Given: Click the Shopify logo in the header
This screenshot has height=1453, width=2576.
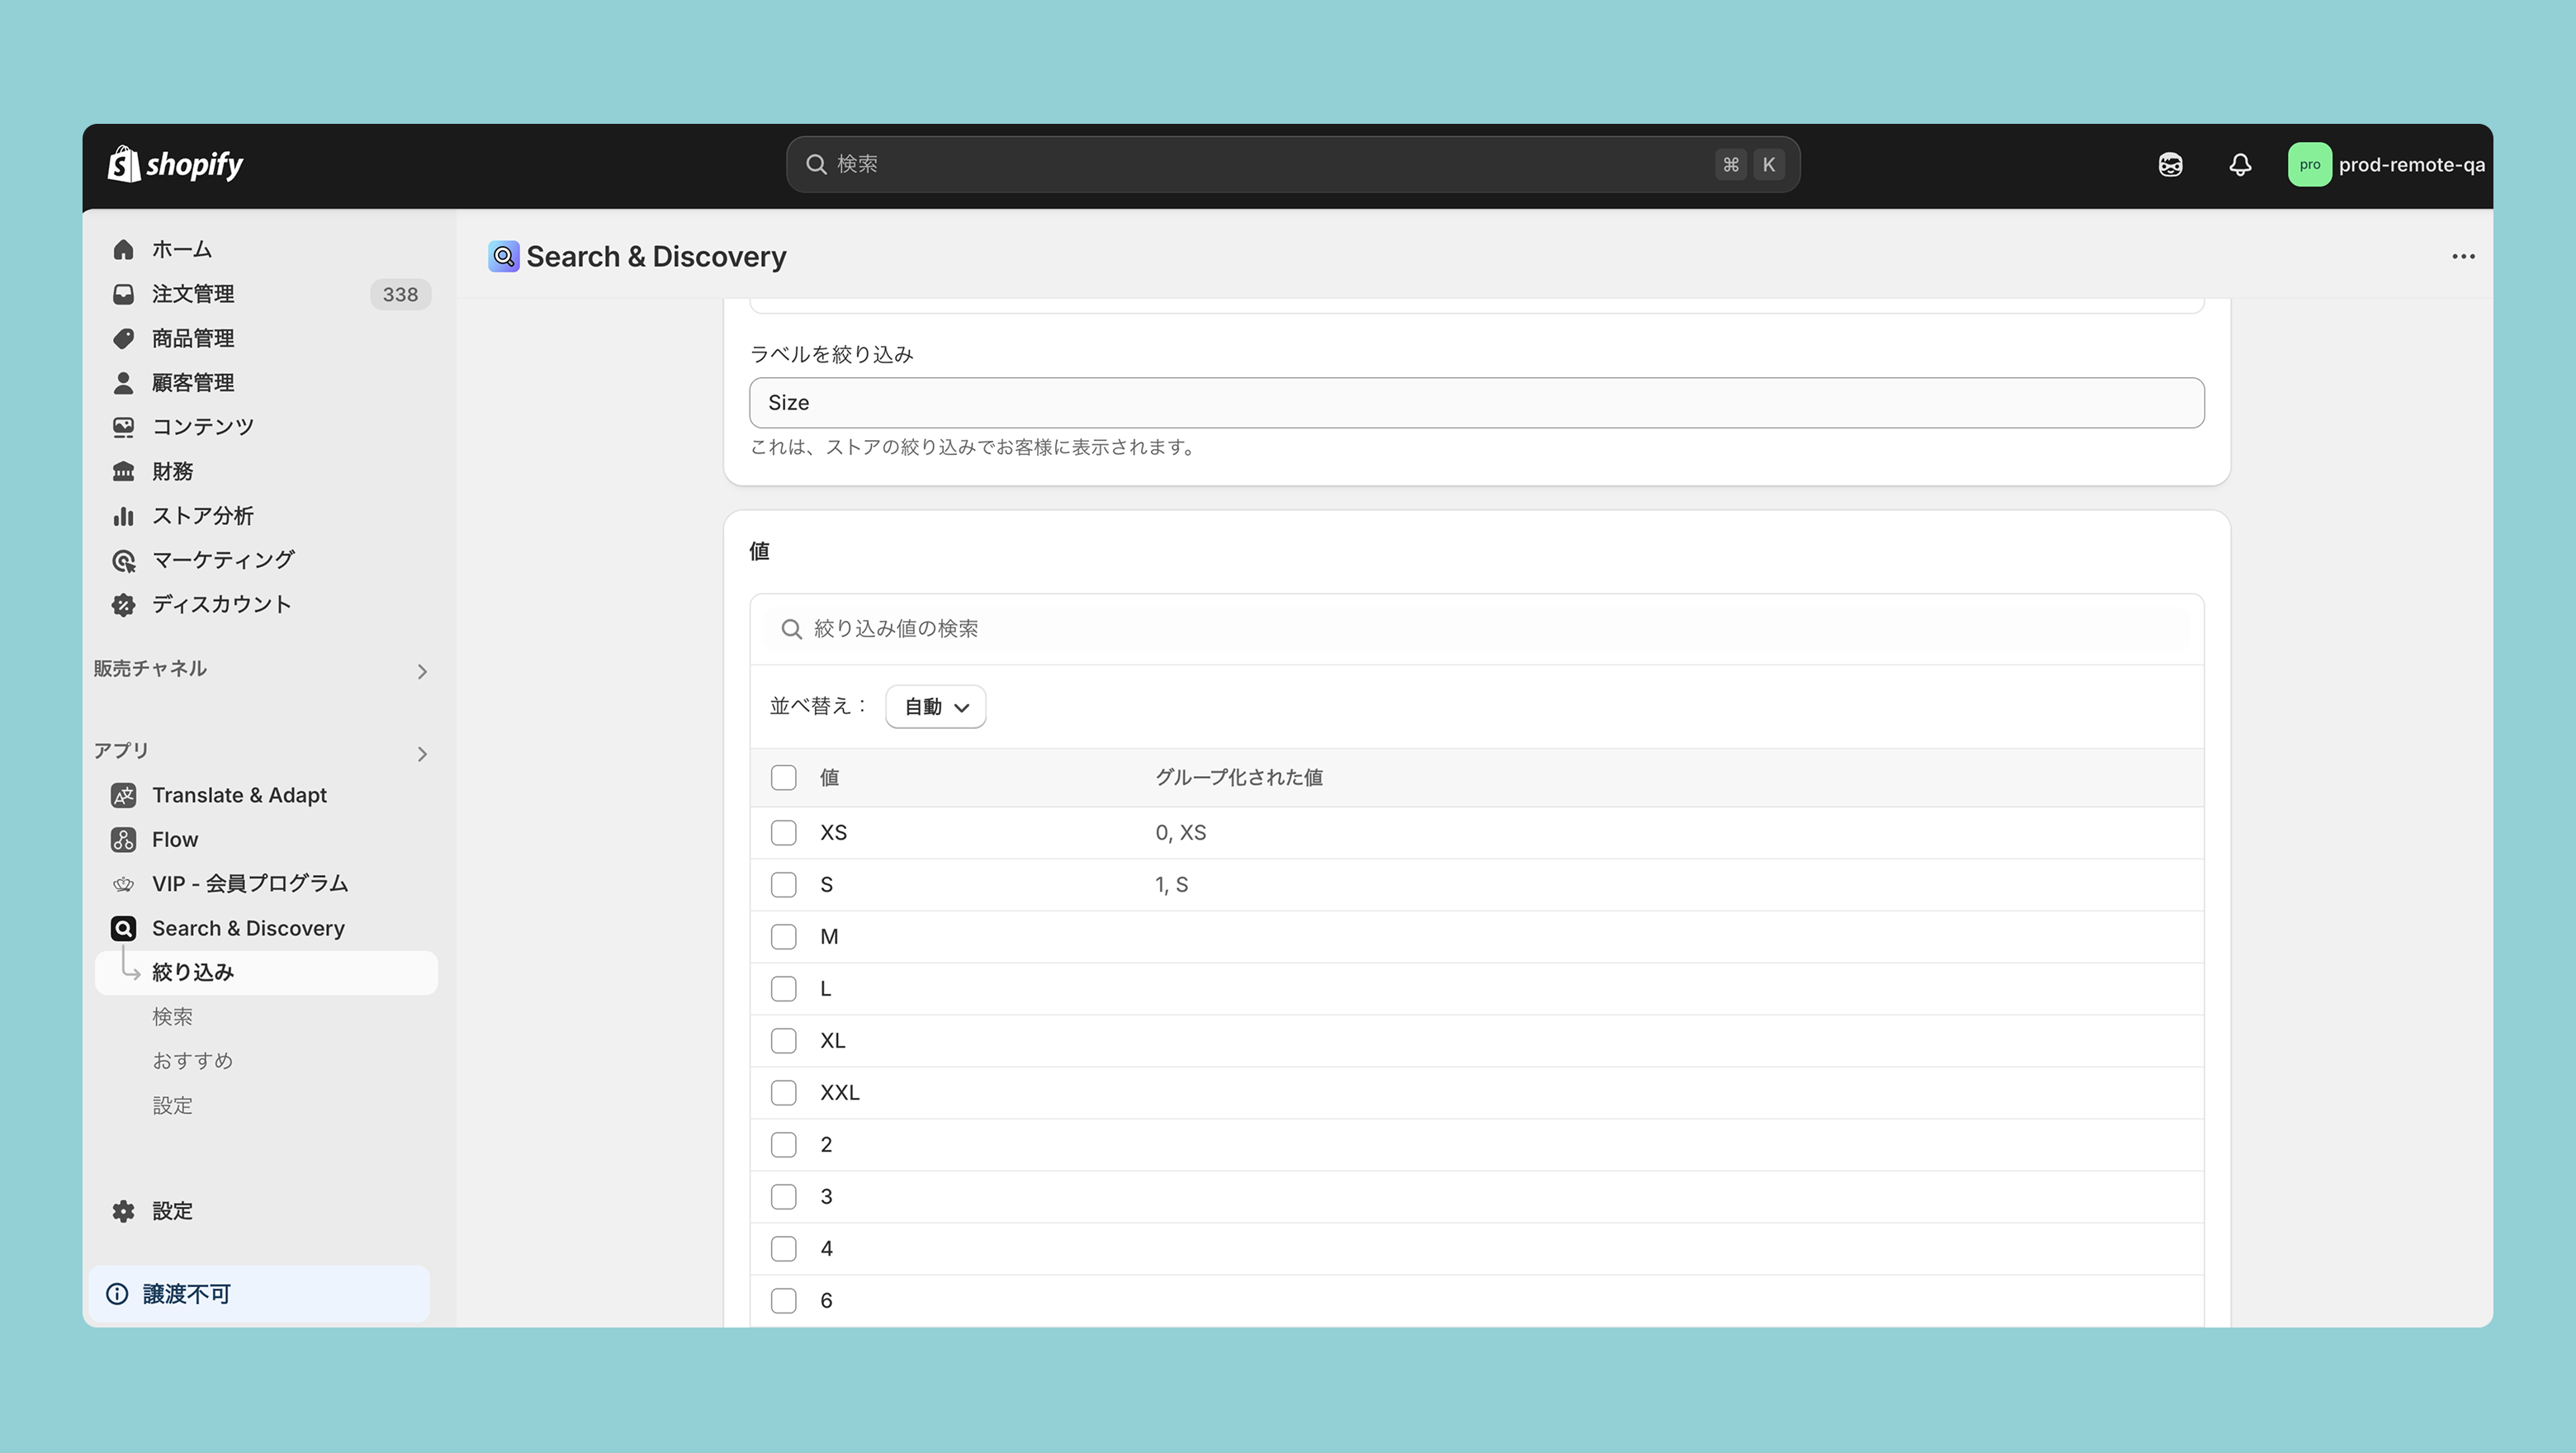Looking at the screenshot, I should [175, 165].
